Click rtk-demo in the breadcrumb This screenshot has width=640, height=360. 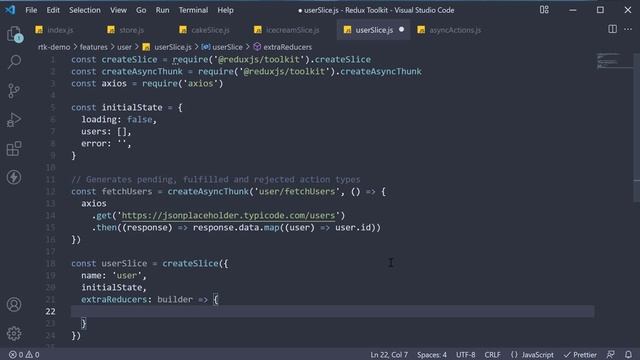(54, 47)
